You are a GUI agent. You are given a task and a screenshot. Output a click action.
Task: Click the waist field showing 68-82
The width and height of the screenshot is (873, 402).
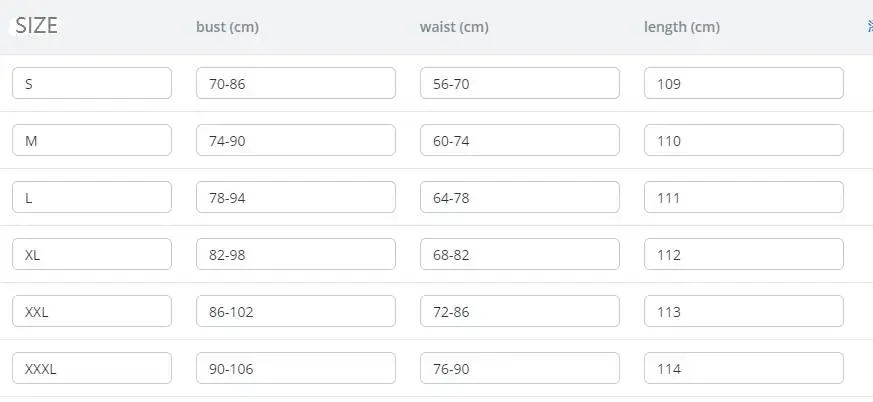click(520, 255)
